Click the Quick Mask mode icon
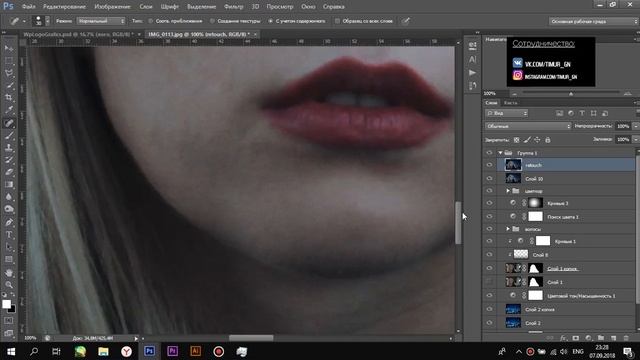Screen dimensions: 640x360 click(9, 321)
